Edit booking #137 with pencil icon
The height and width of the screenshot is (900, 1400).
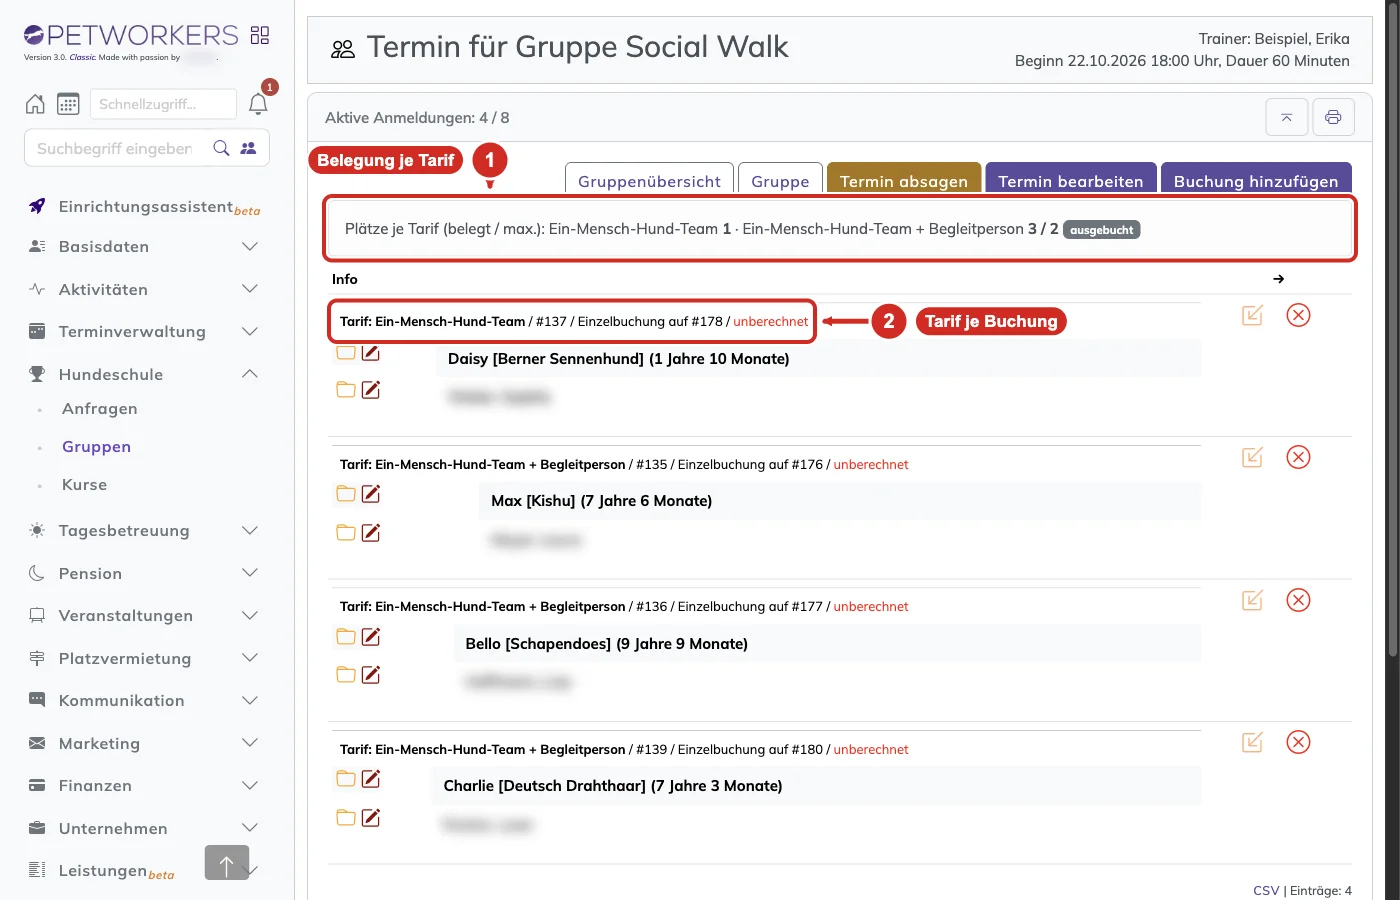pos(1252,315)
